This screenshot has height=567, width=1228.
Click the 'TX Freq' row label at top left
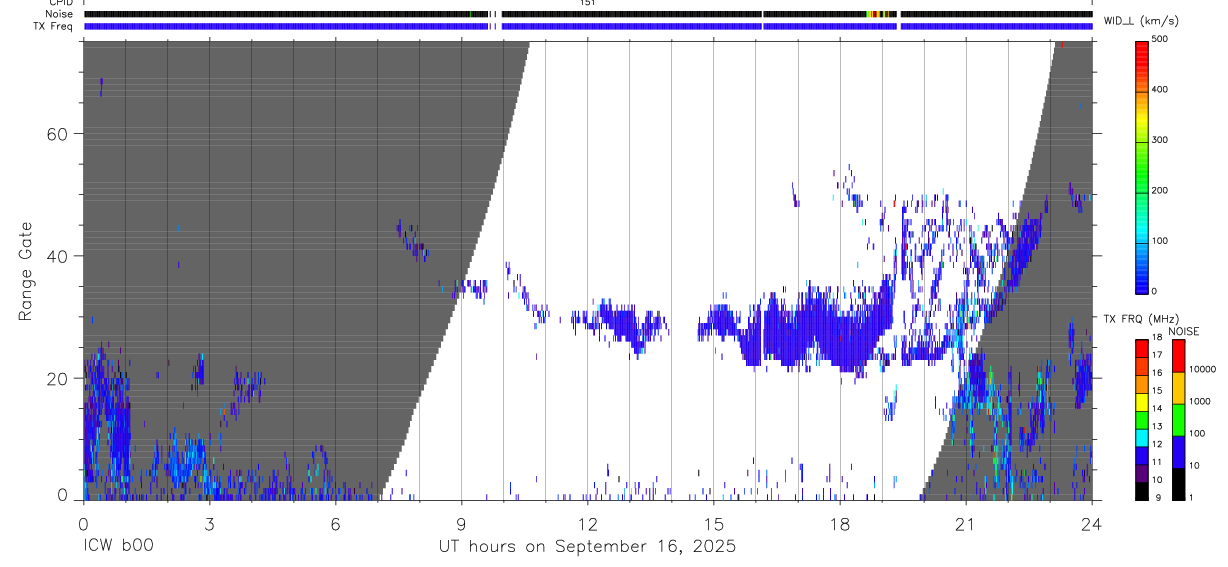click(55, 26)
